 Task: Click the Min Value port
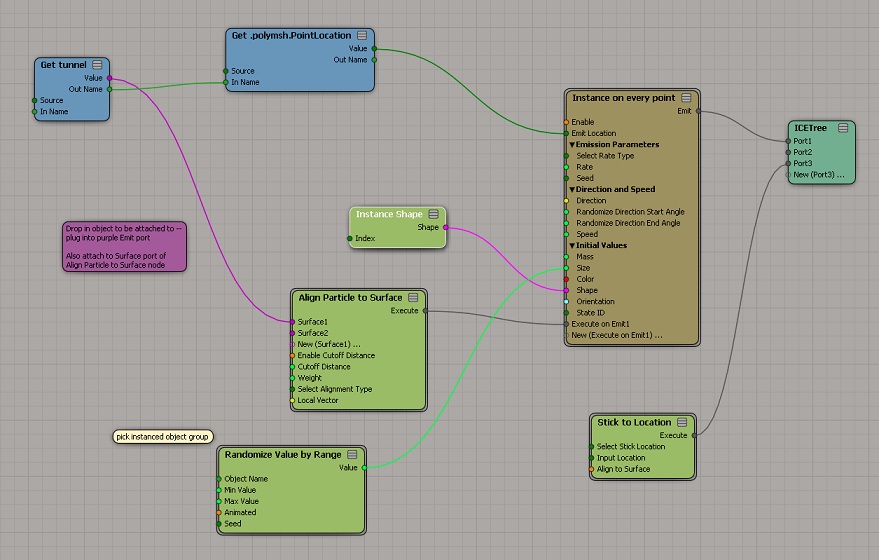point(219,490)
